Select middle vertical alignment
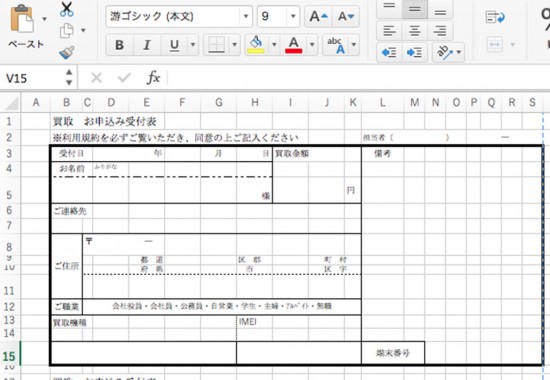Screen dimensions: 550x380 [415, 8]
